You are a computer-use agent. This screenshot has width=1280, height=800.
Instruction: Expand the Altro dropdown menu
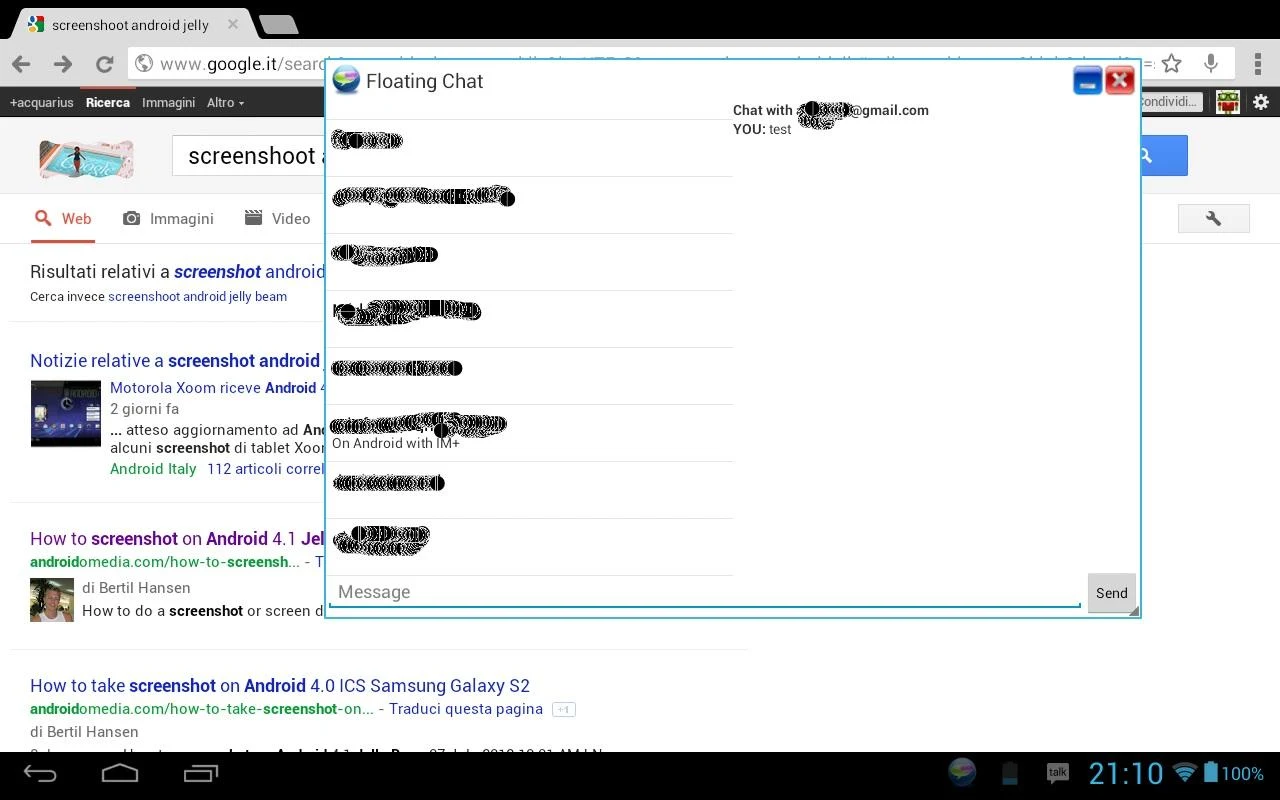coord(225,102)
